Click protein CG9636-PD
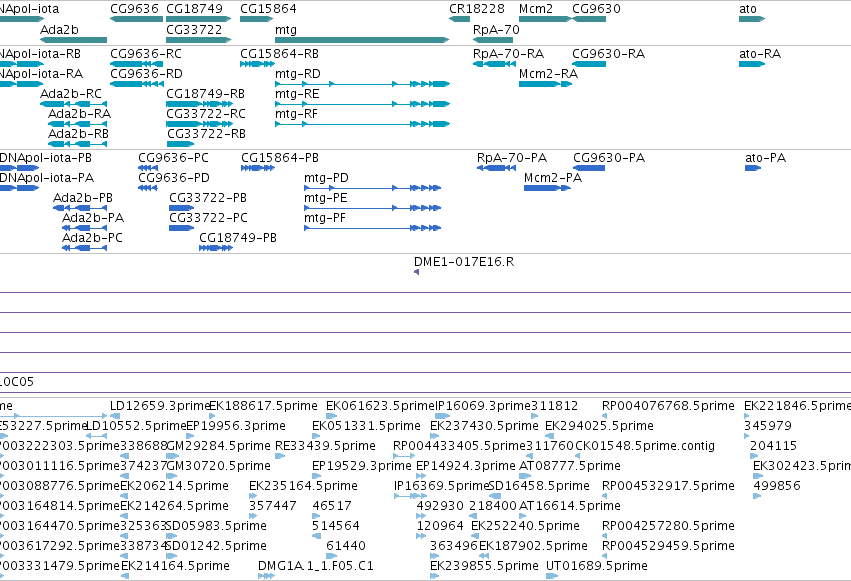This screenshot has height=581, width=851. point(148,188)
